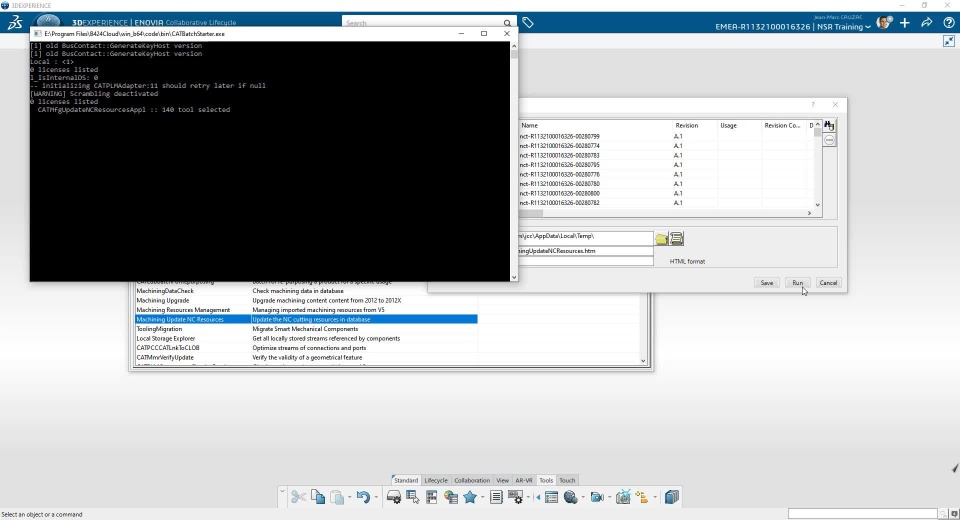Open the help question mark icon

(948, 23)
